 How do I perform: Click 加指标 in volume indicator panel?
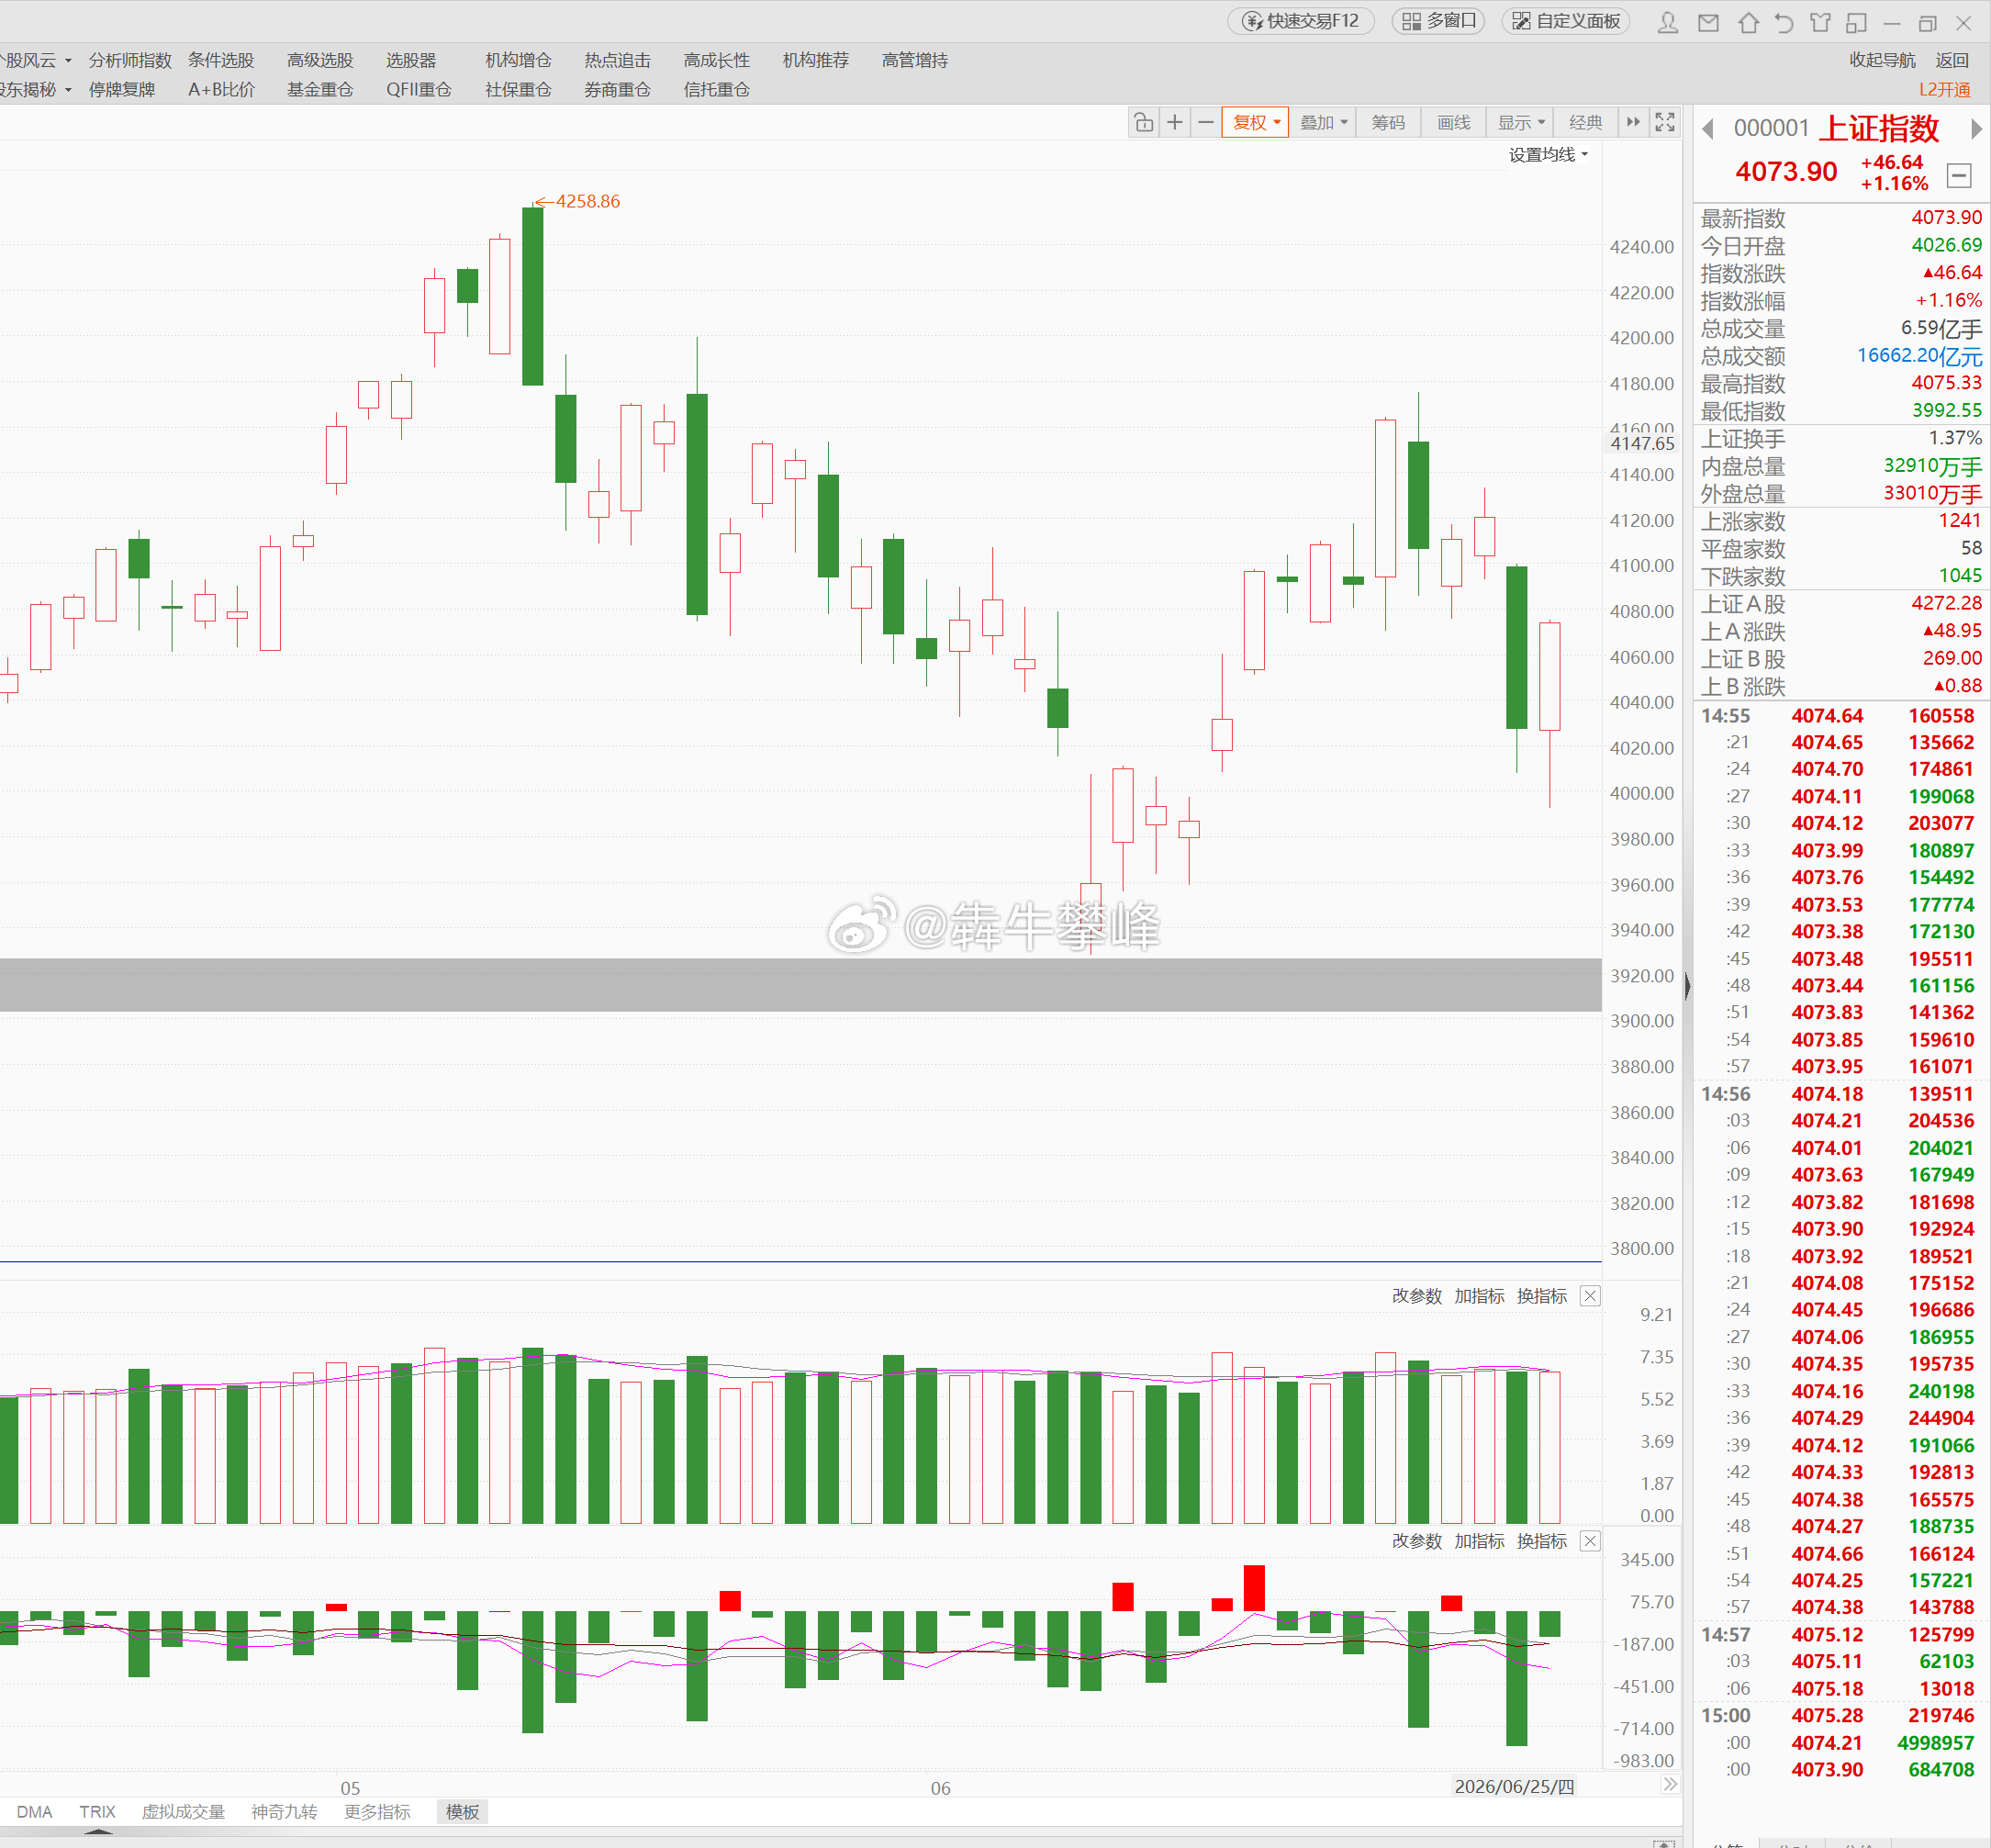(1479, 1295)
